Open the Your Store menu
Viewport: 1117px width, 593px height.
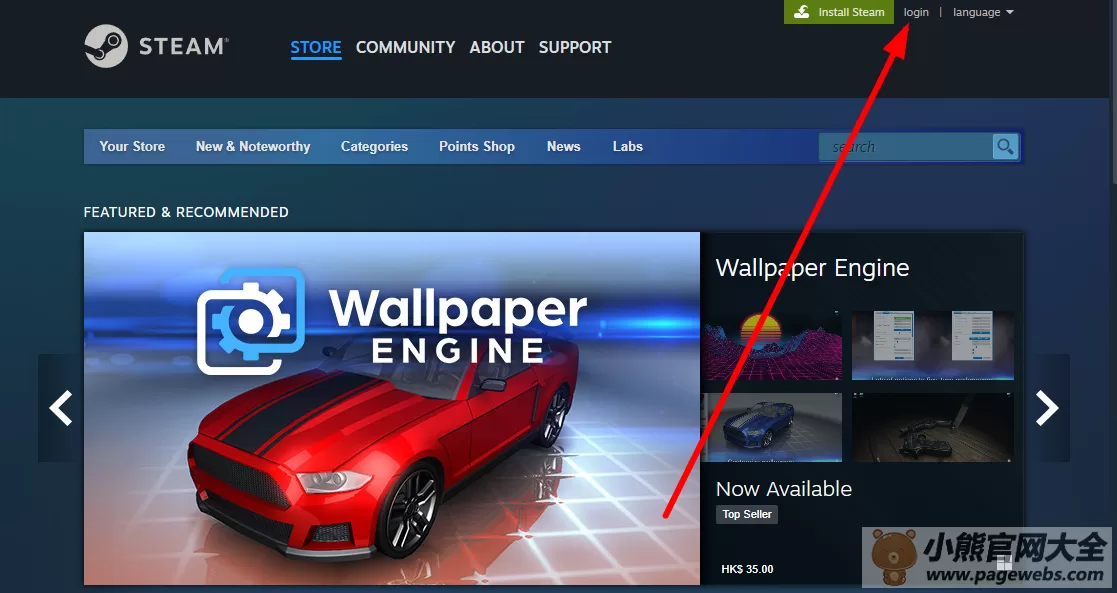132,146
